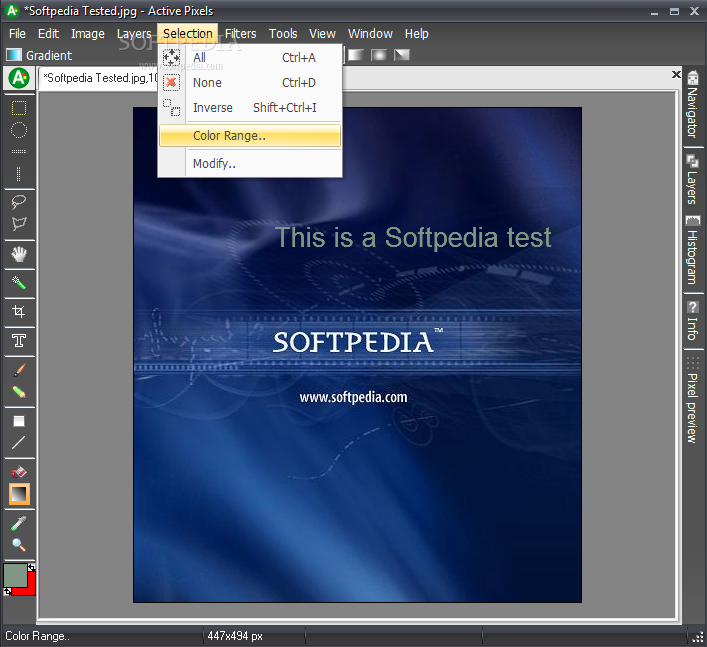Select the Text tool
Screen dimensions: 707x647
(x=18, y=340)
